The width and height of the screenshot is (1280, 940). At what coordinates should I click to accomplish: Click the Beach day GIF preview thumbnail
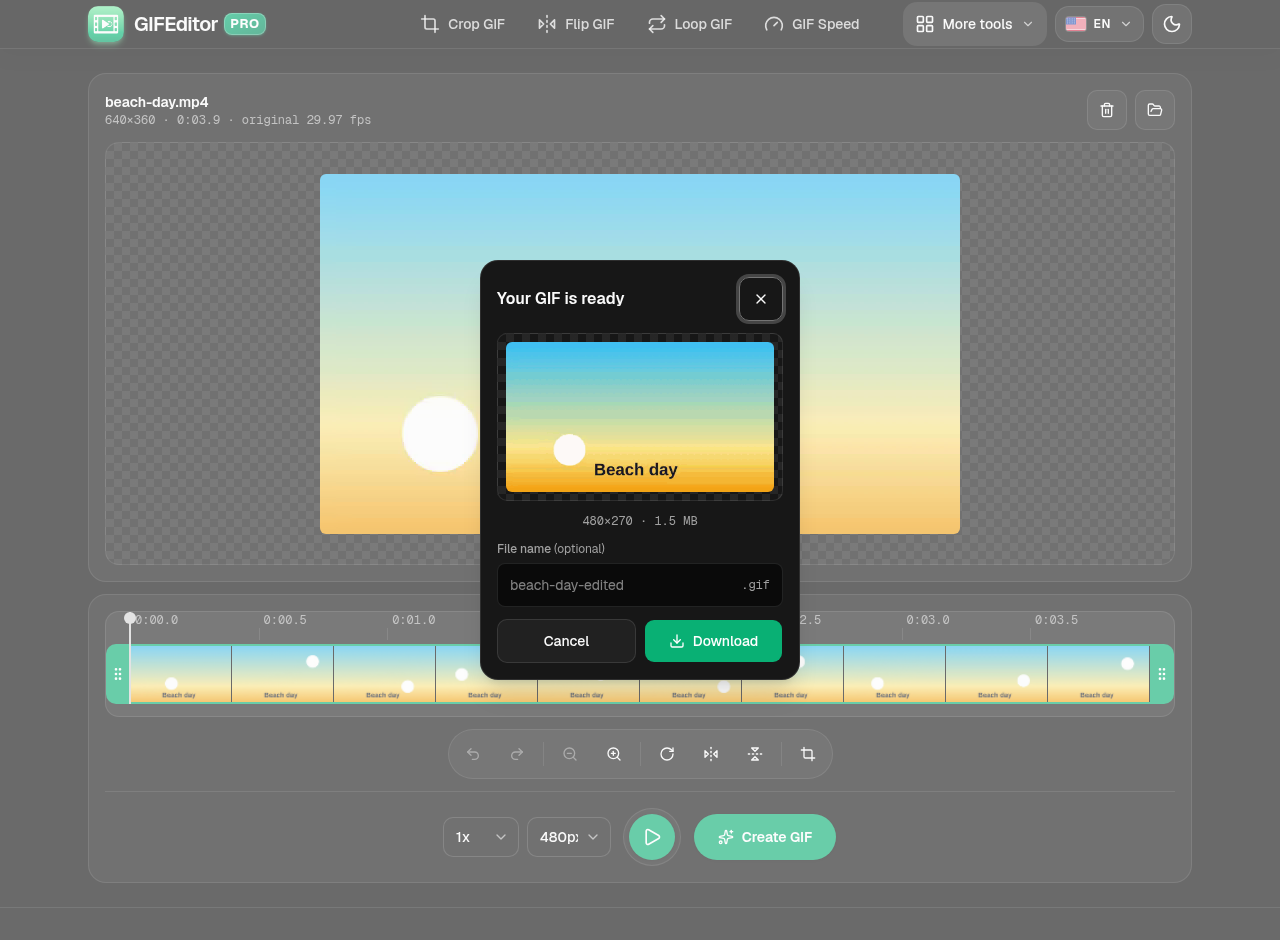click(640, 417)
